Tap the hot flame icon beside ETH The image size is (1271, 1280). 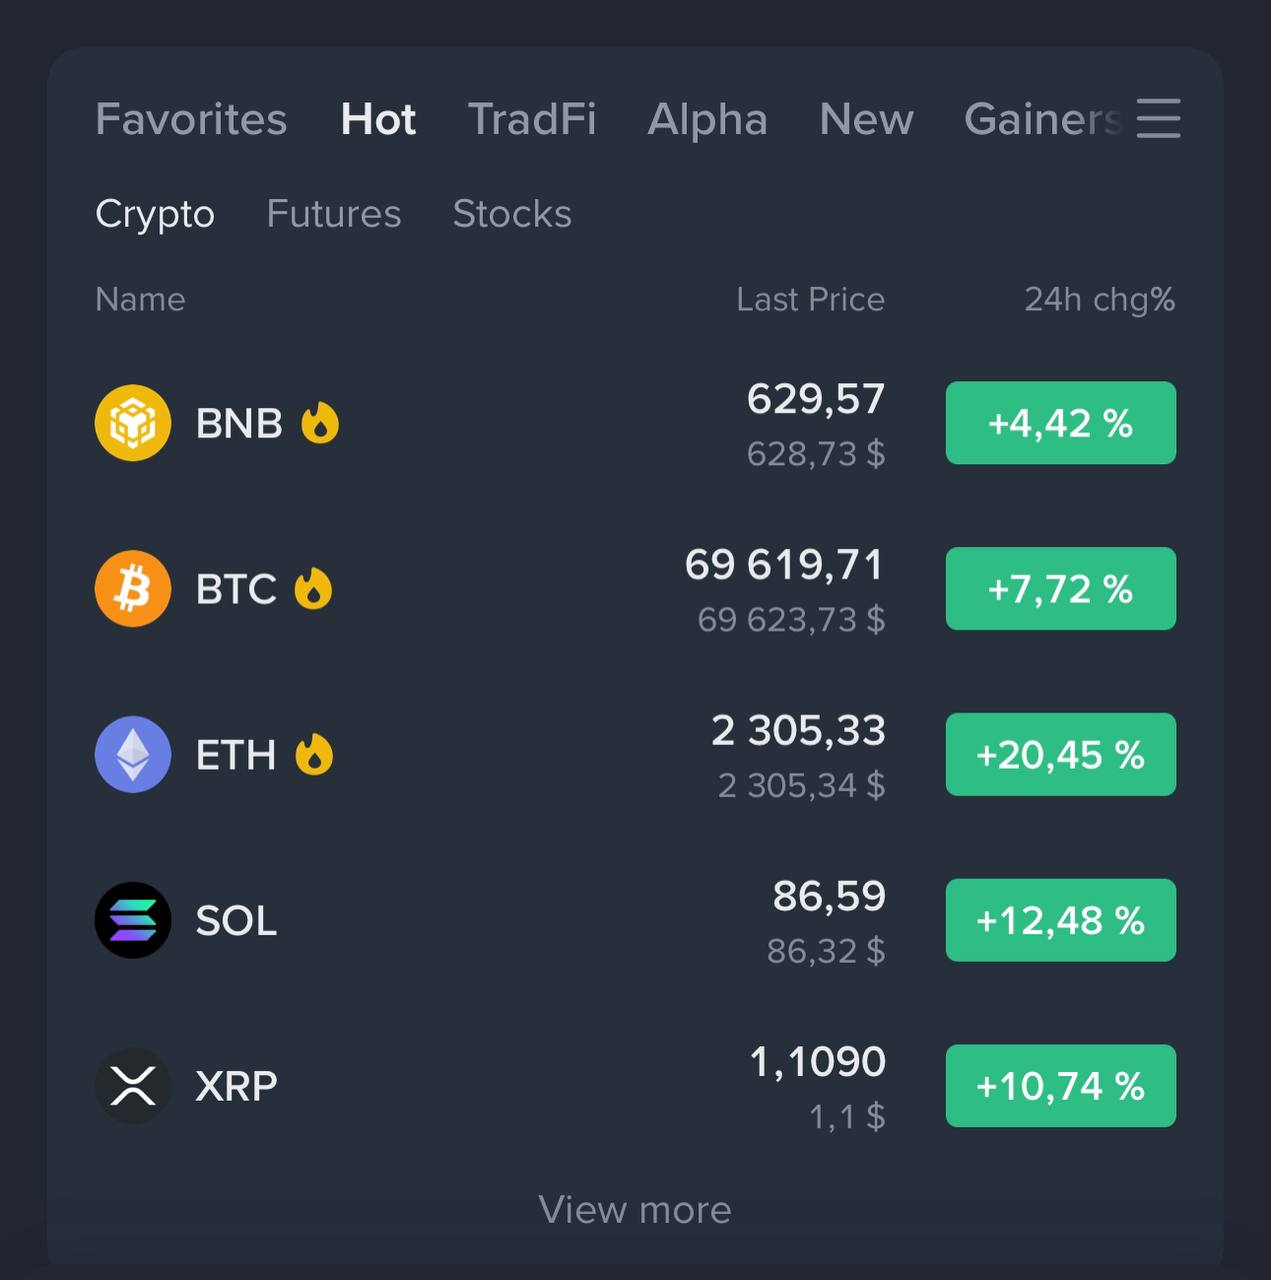pyautogui.click(x=314, y=754)
